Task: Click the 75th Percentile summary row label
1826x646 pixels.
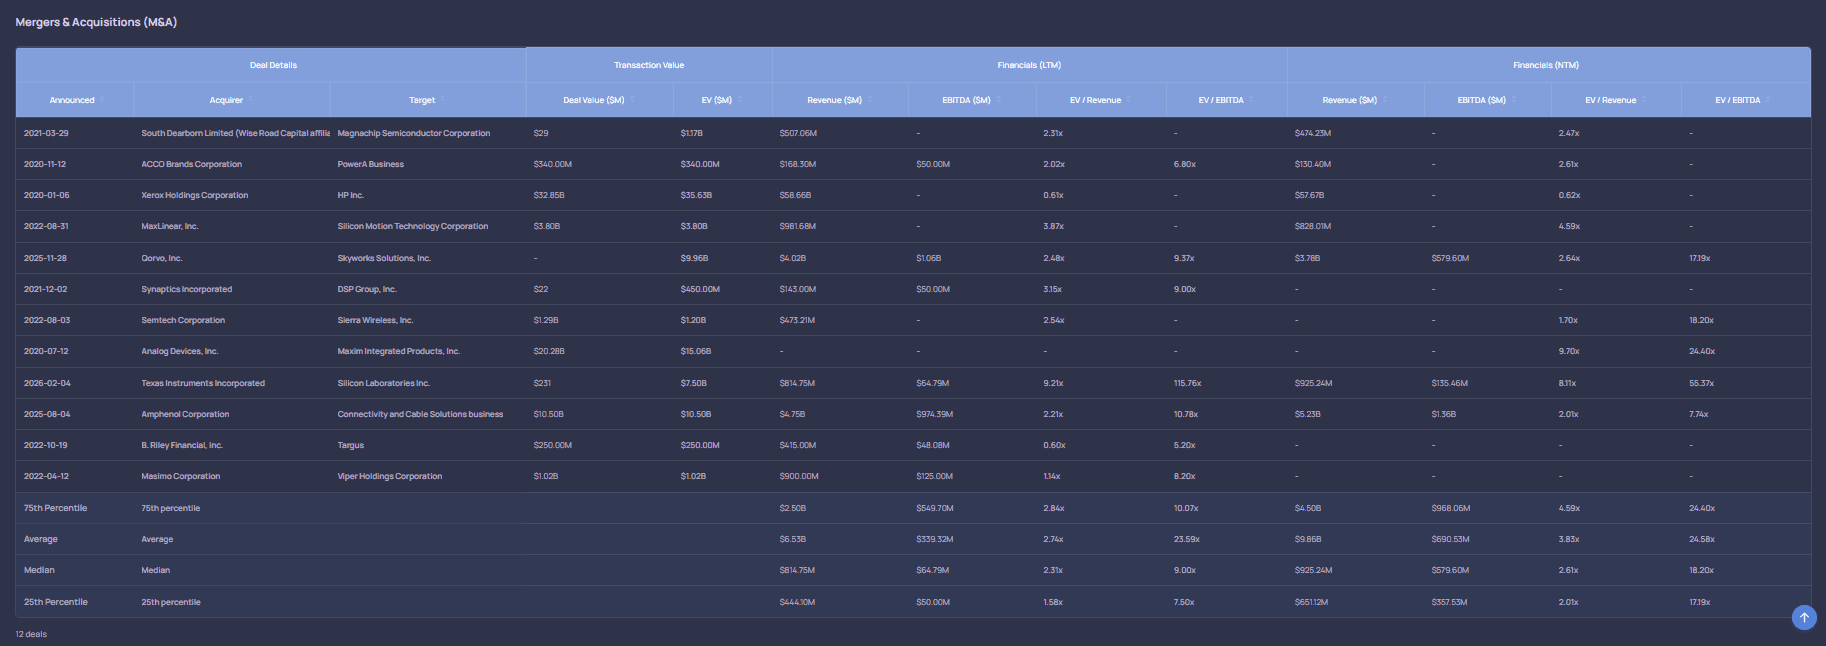Action: point(55,508)
